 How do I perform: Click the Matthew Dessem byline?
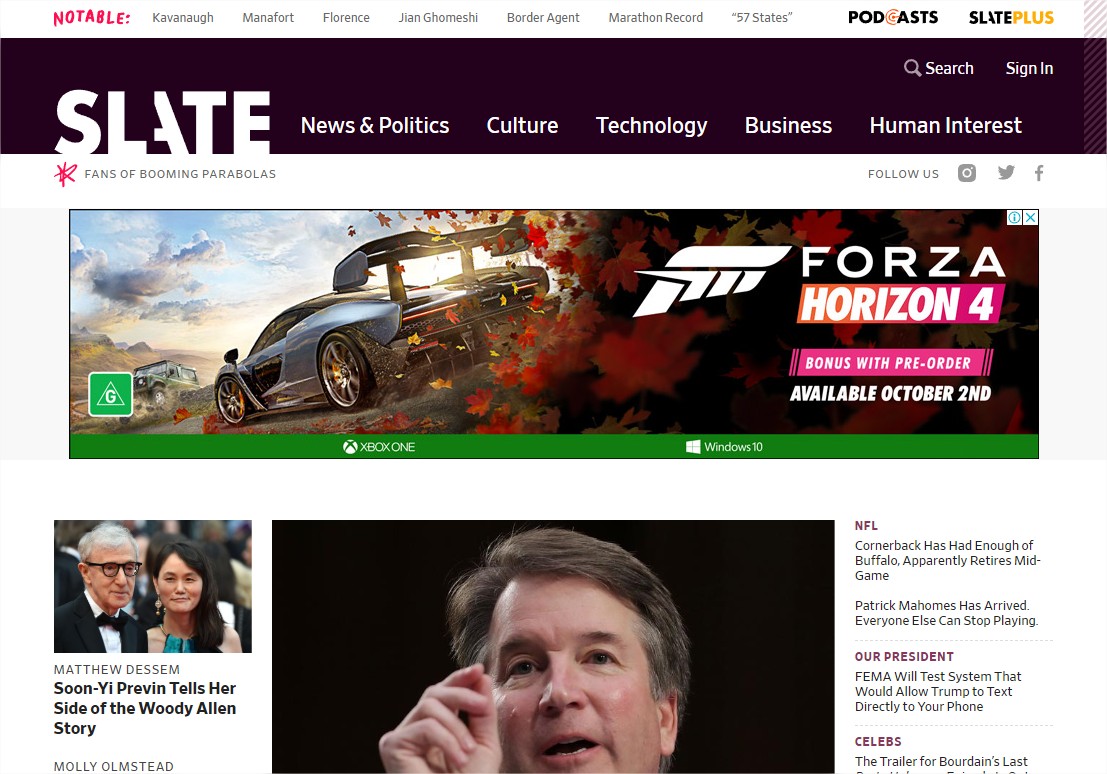(x=116, y=669)
